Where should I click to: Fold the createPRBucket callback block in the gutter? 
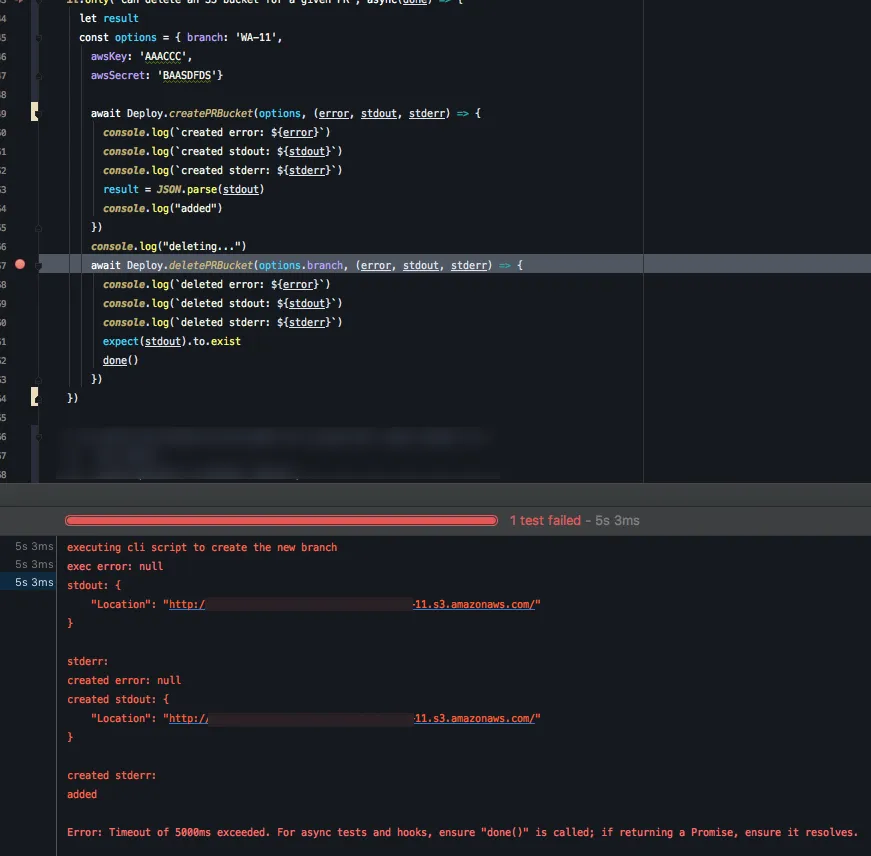click(38, 114)
